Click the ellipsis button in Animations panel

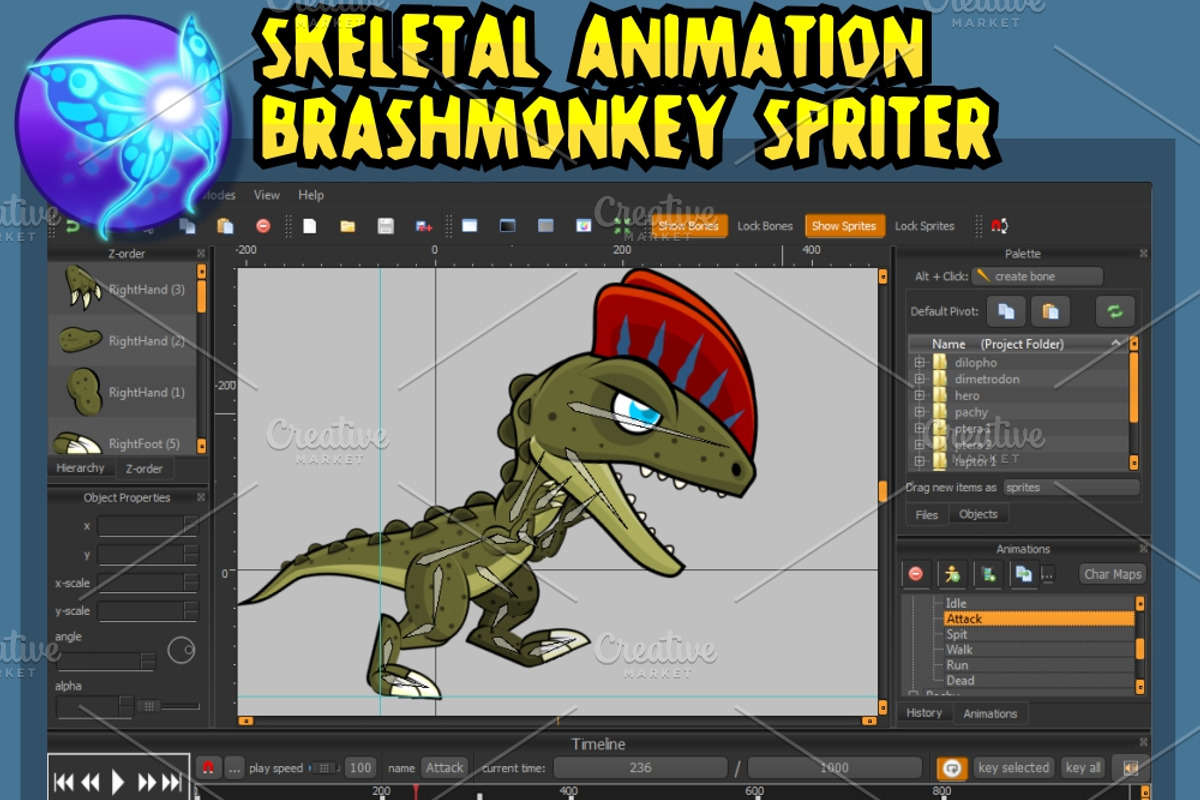(x=1047, y=575)
